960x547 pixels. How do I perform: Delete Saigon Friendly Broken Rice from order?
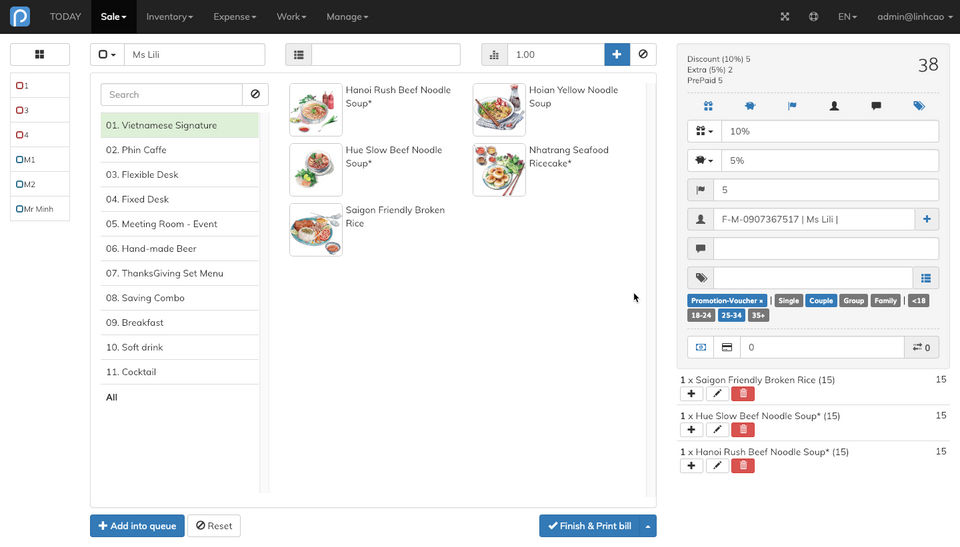point(743,394)
